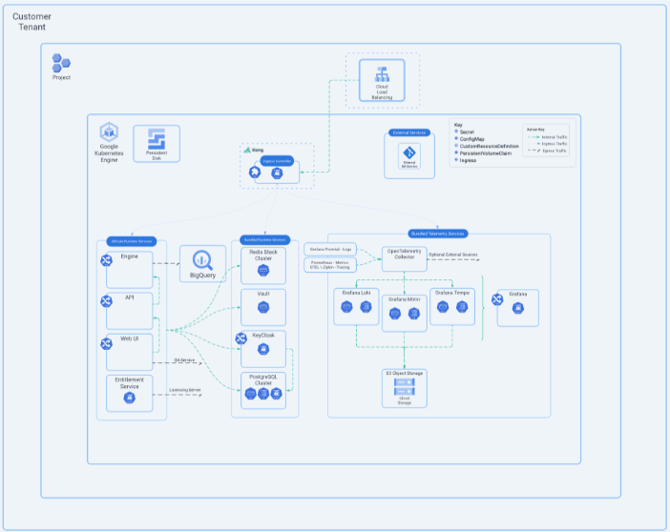Image resolution: width=670 pixels, height=532 pixels.
Task: Click the first icon in Grafana Loki box
Action: coord(347,306)
